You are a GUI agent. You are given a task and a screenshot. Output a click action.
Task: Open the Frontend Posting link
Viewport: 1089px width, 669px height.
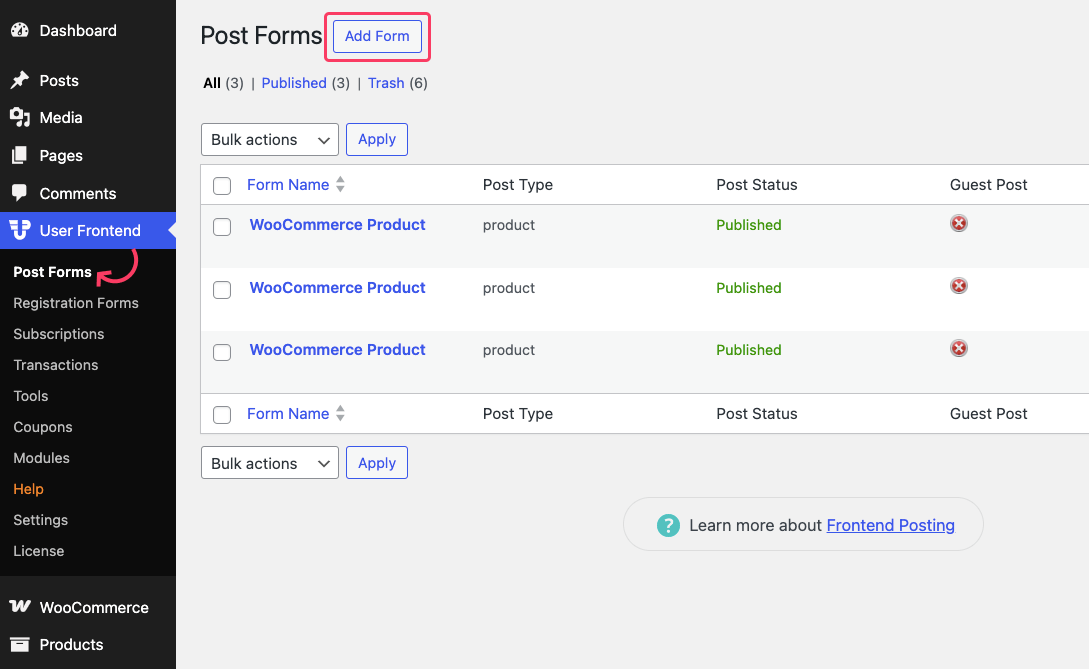pos(890,525)
